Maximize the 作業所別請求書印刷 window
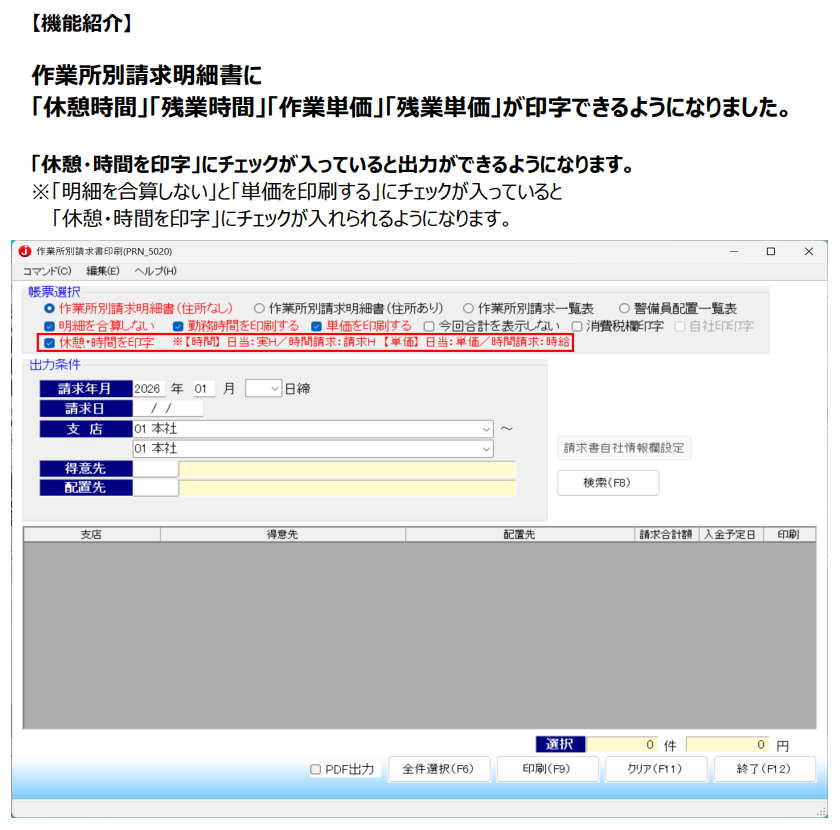 point(771,252)
